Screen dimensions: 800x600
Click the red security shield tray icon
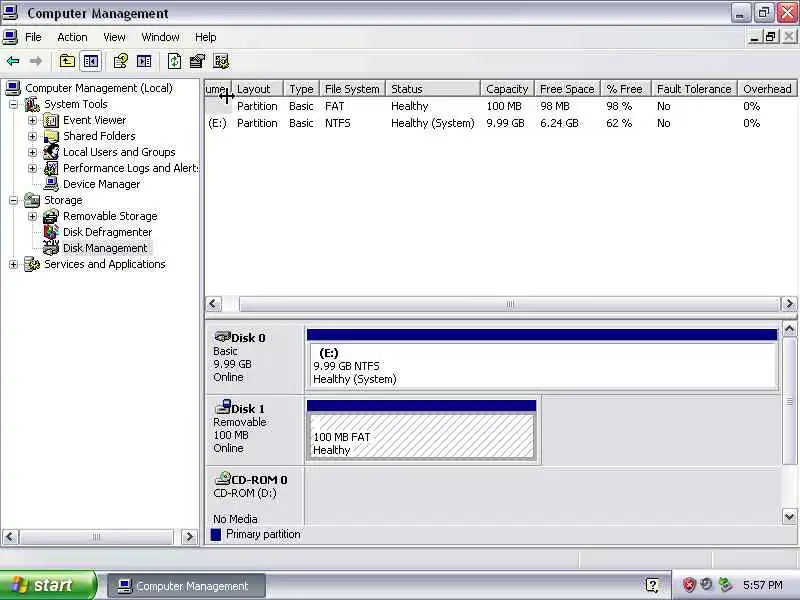click(689, 585)
